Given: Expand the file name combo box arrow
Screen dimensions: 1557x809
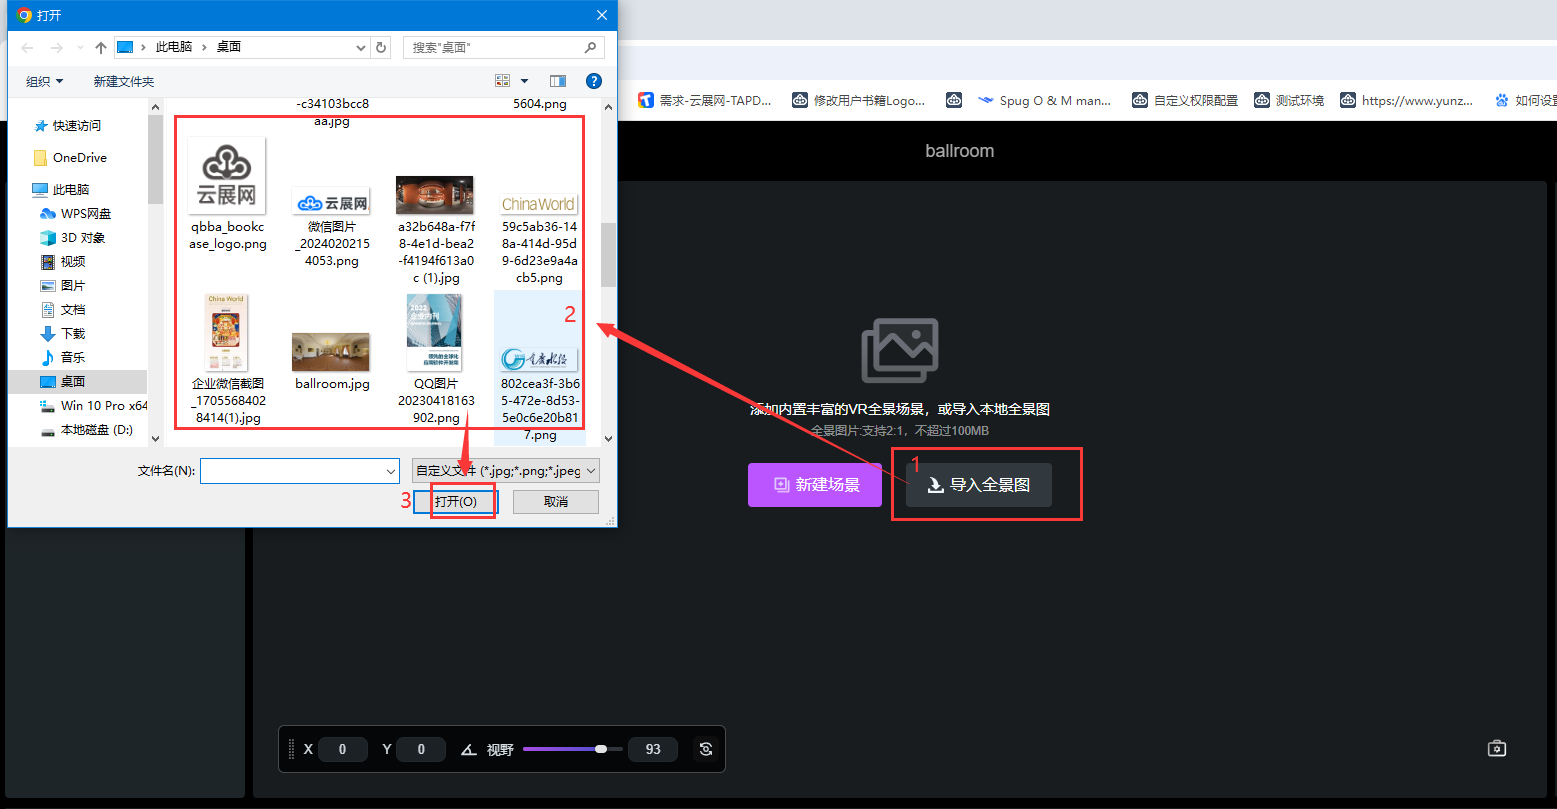Looking at the screenshot, I should coord(391,471).
